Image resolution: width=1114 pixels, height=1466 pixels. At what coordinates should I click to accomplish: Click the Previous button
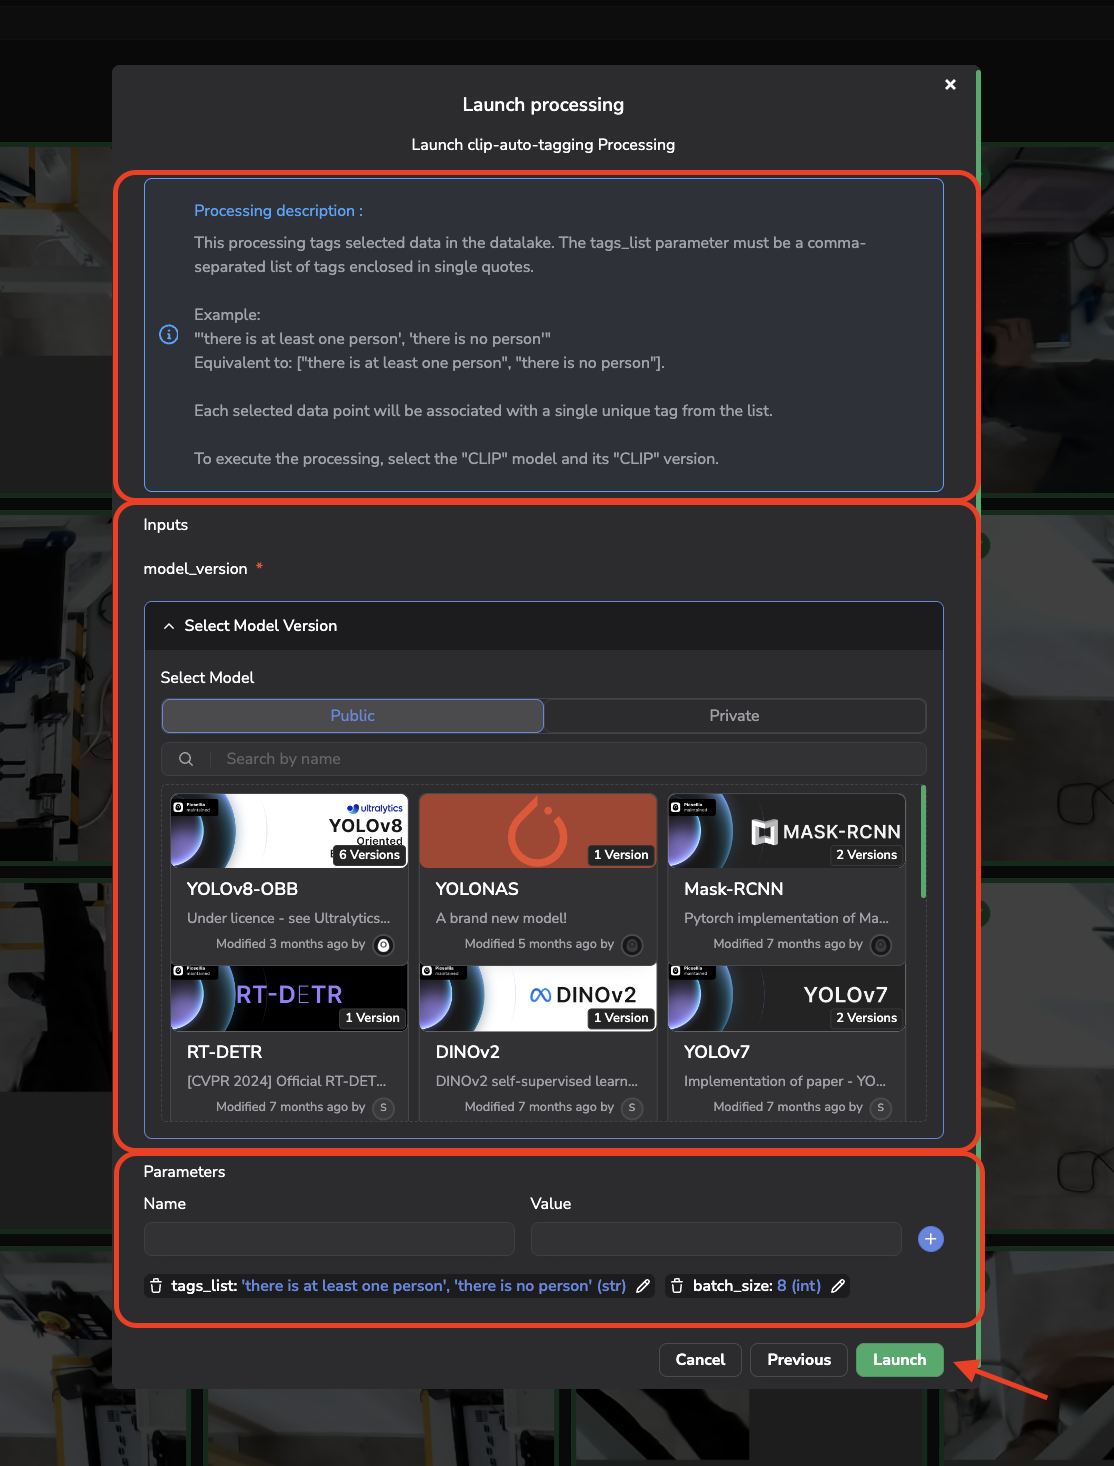coord(799,1360)
